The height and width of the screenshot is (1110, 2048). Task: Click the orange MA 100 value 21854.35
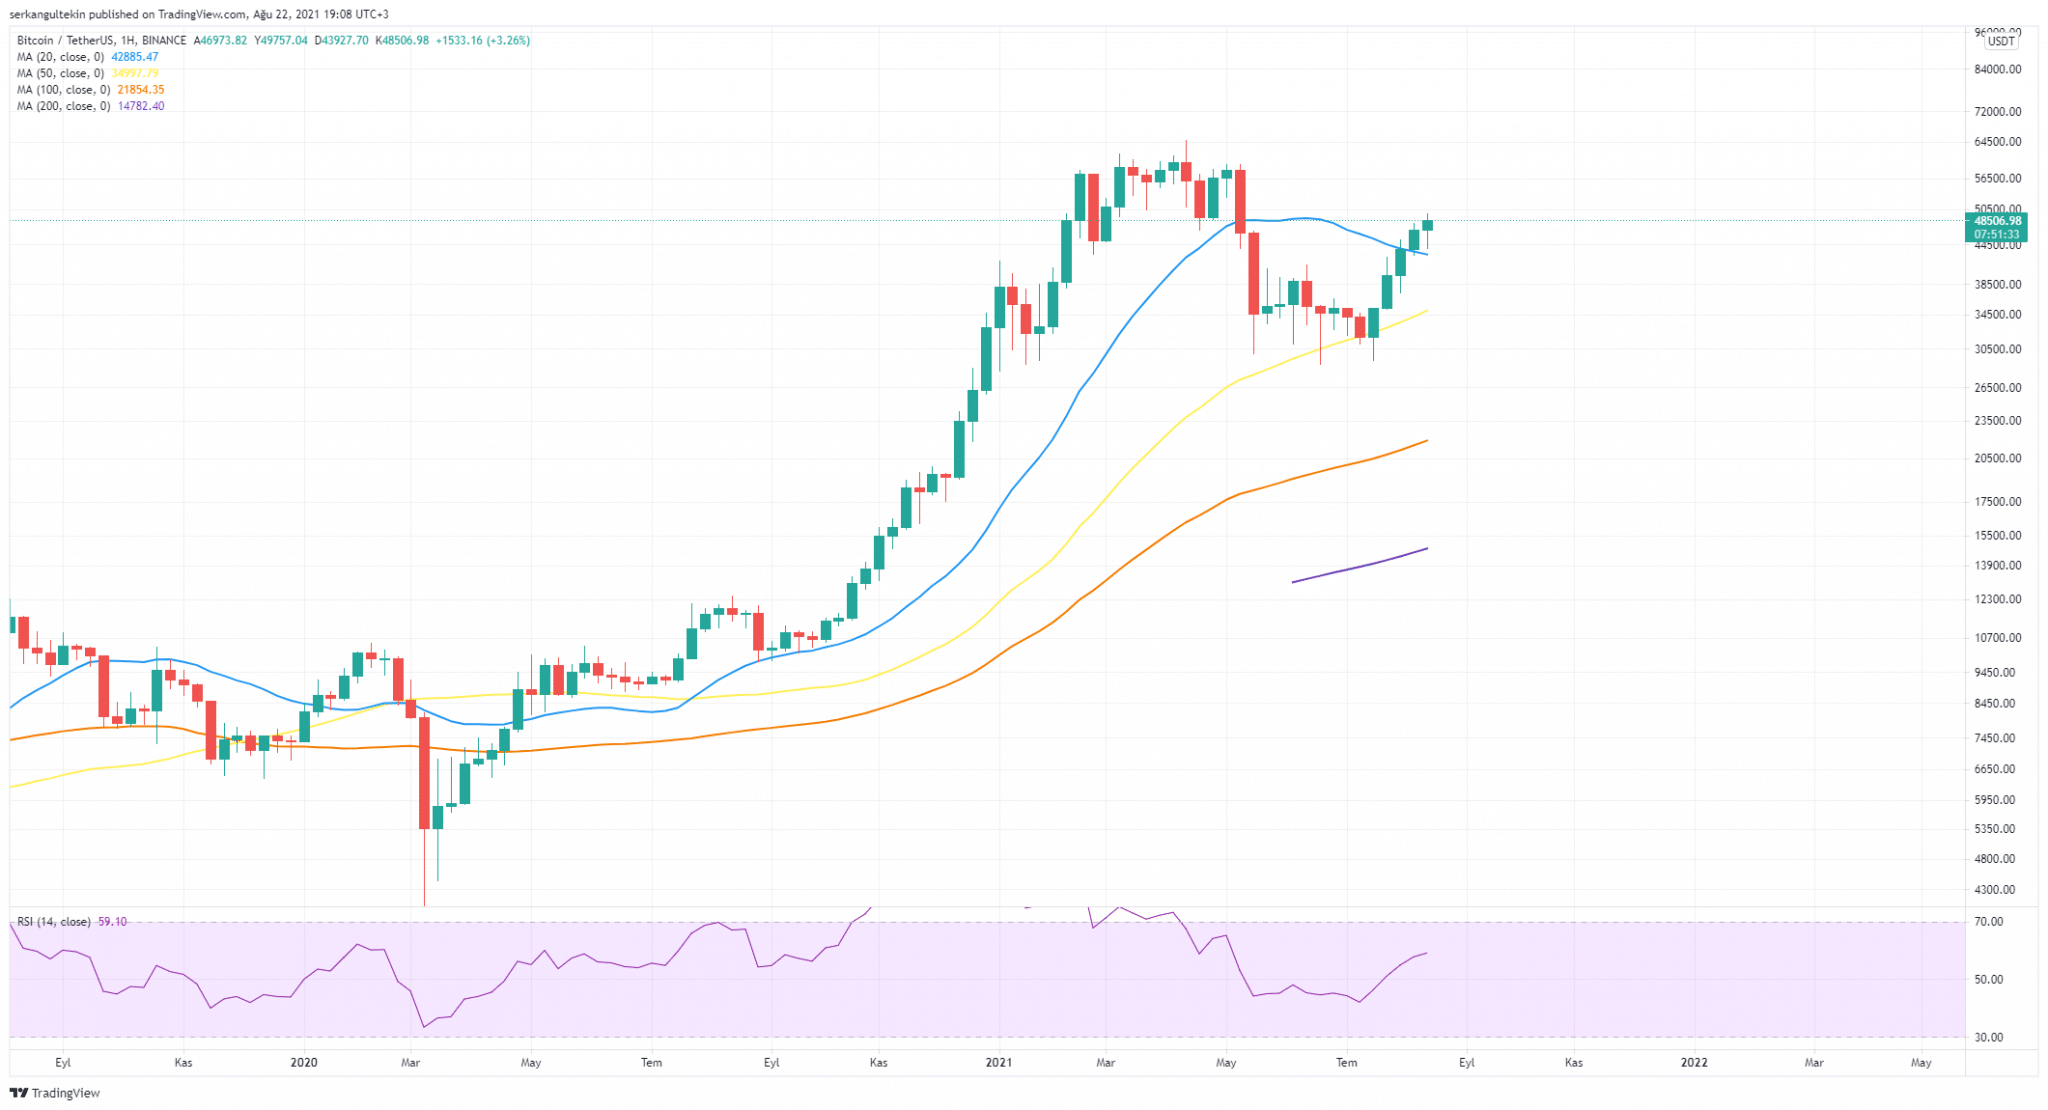coord(140,90)
